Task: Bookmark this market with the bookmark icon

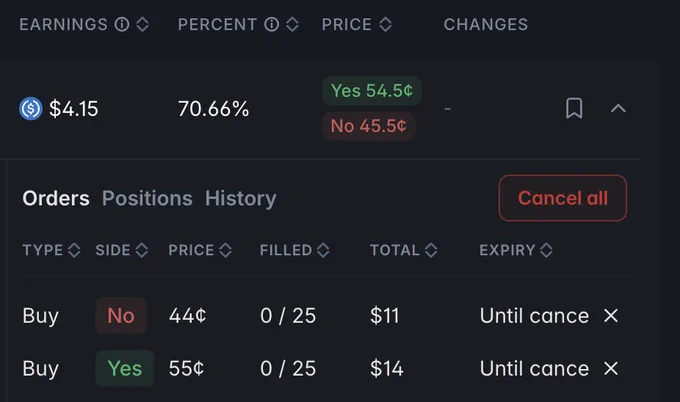Action: 574,108
